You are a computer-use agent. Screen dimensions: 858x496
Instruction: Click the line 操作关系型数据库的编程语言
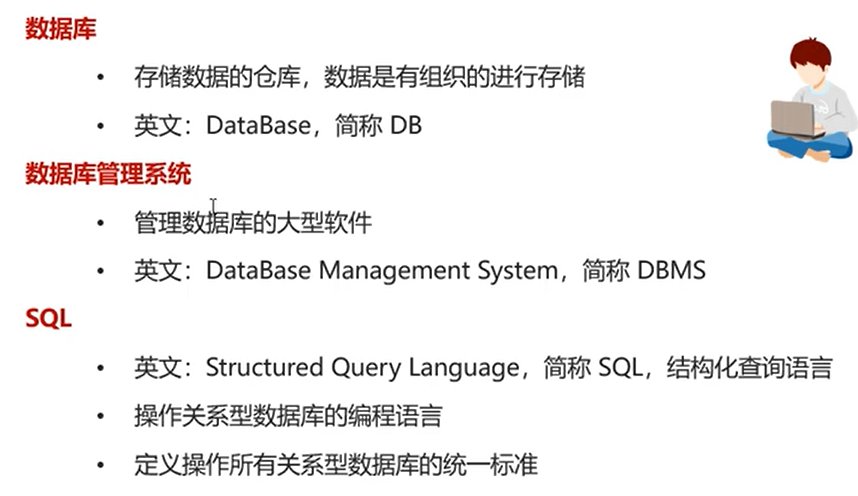[x=288, y=416]
